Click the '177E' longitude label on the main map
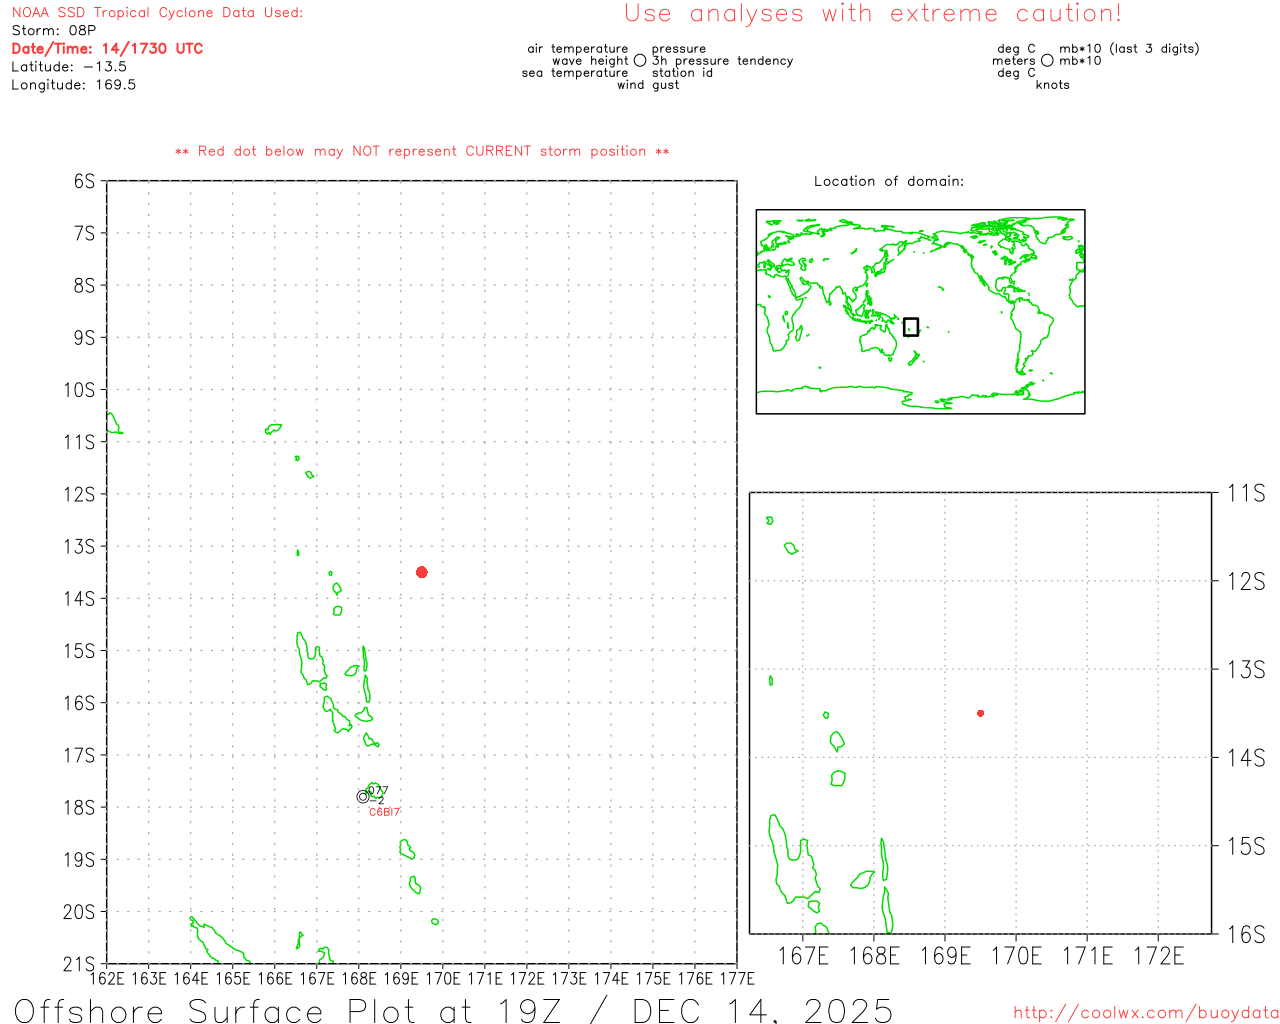This screenshot has width=1280, height=1024. click(736, 979)
